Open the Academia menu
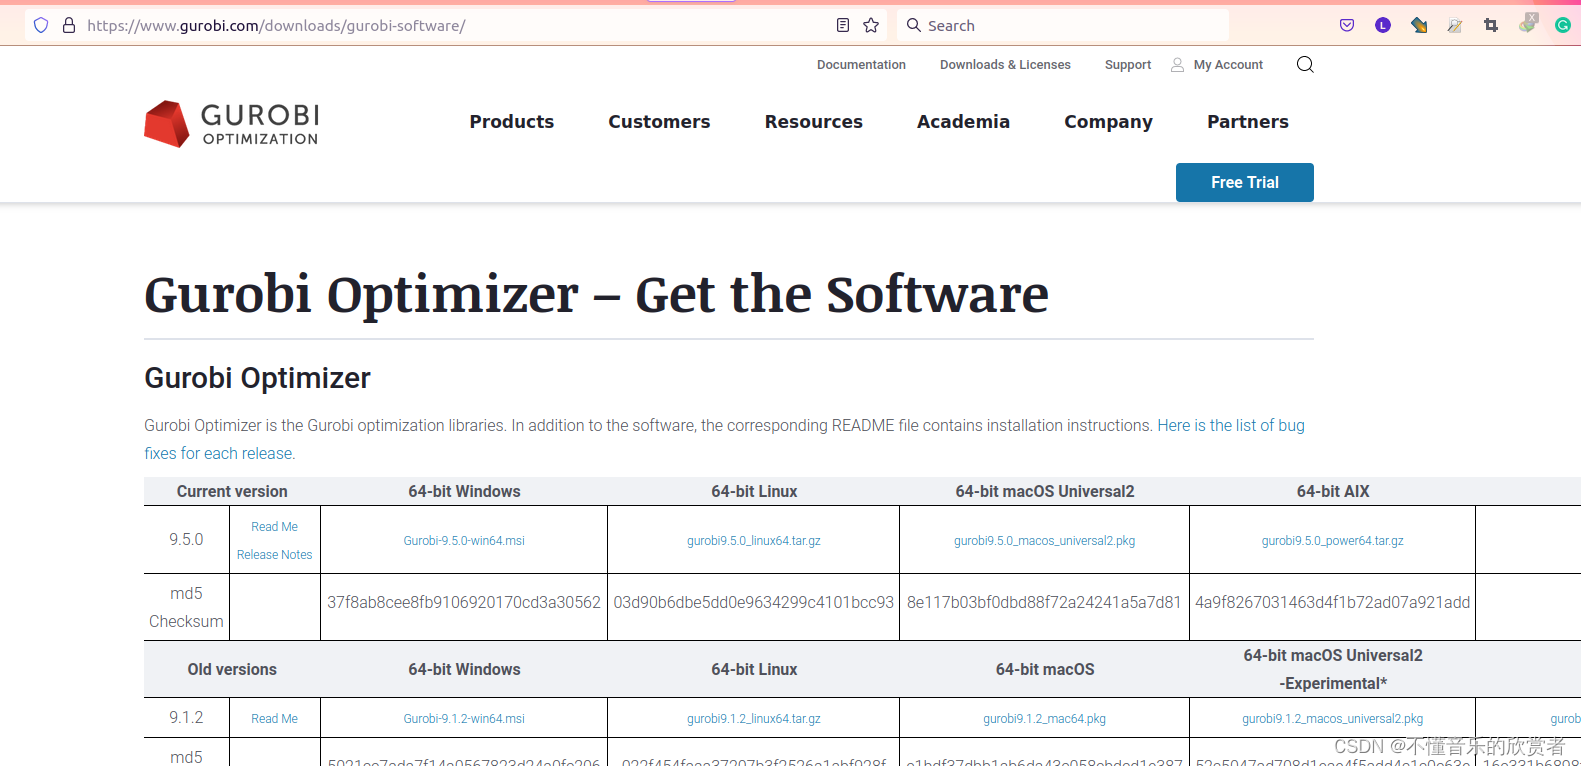 point(963,122)
